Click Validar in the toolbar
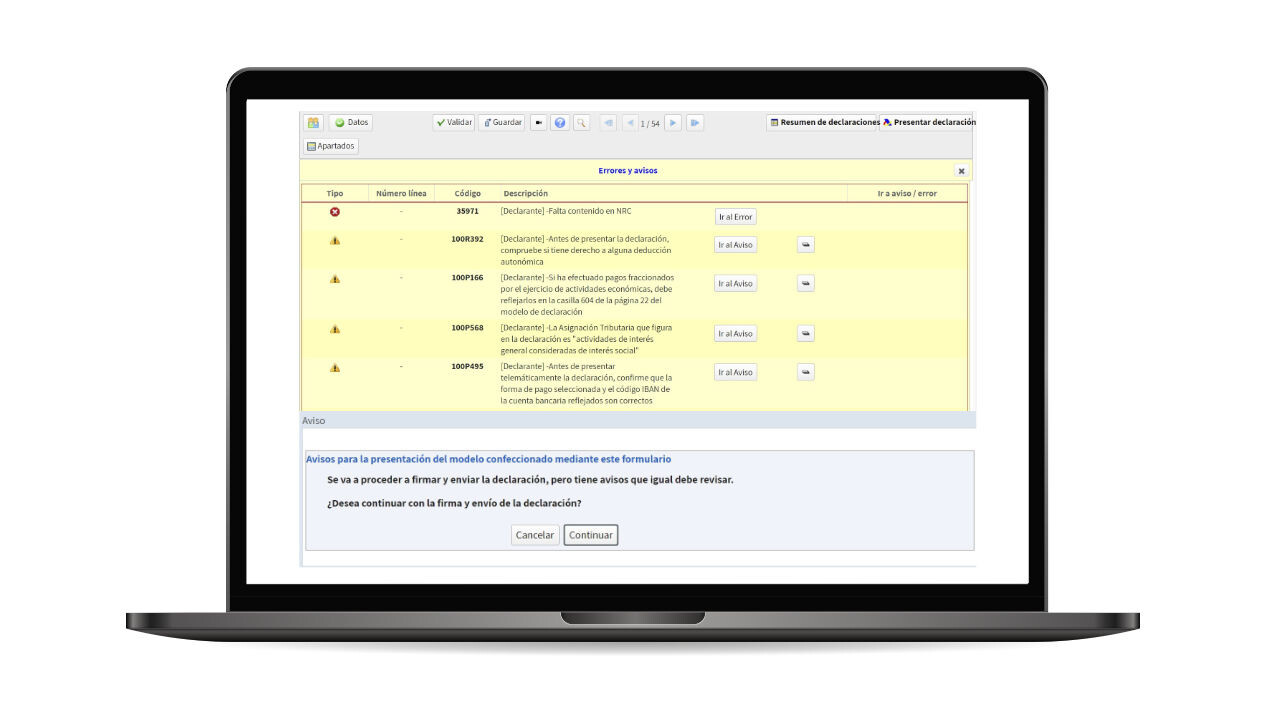The image size is (1266, 701). (x=454, y=123)
